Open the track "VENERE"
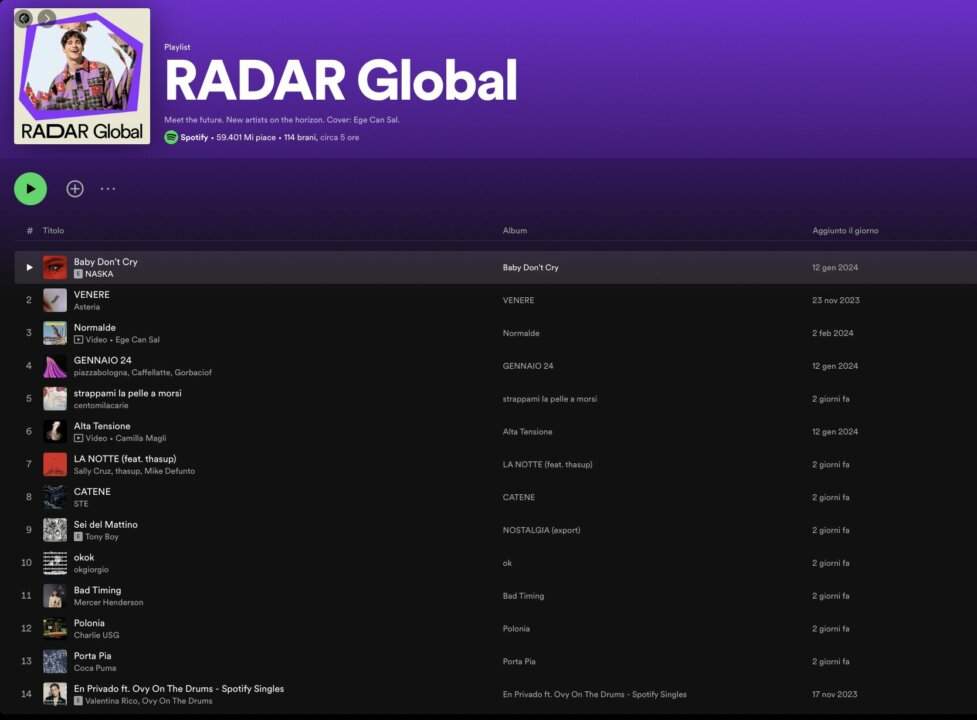 coord(91,294)
